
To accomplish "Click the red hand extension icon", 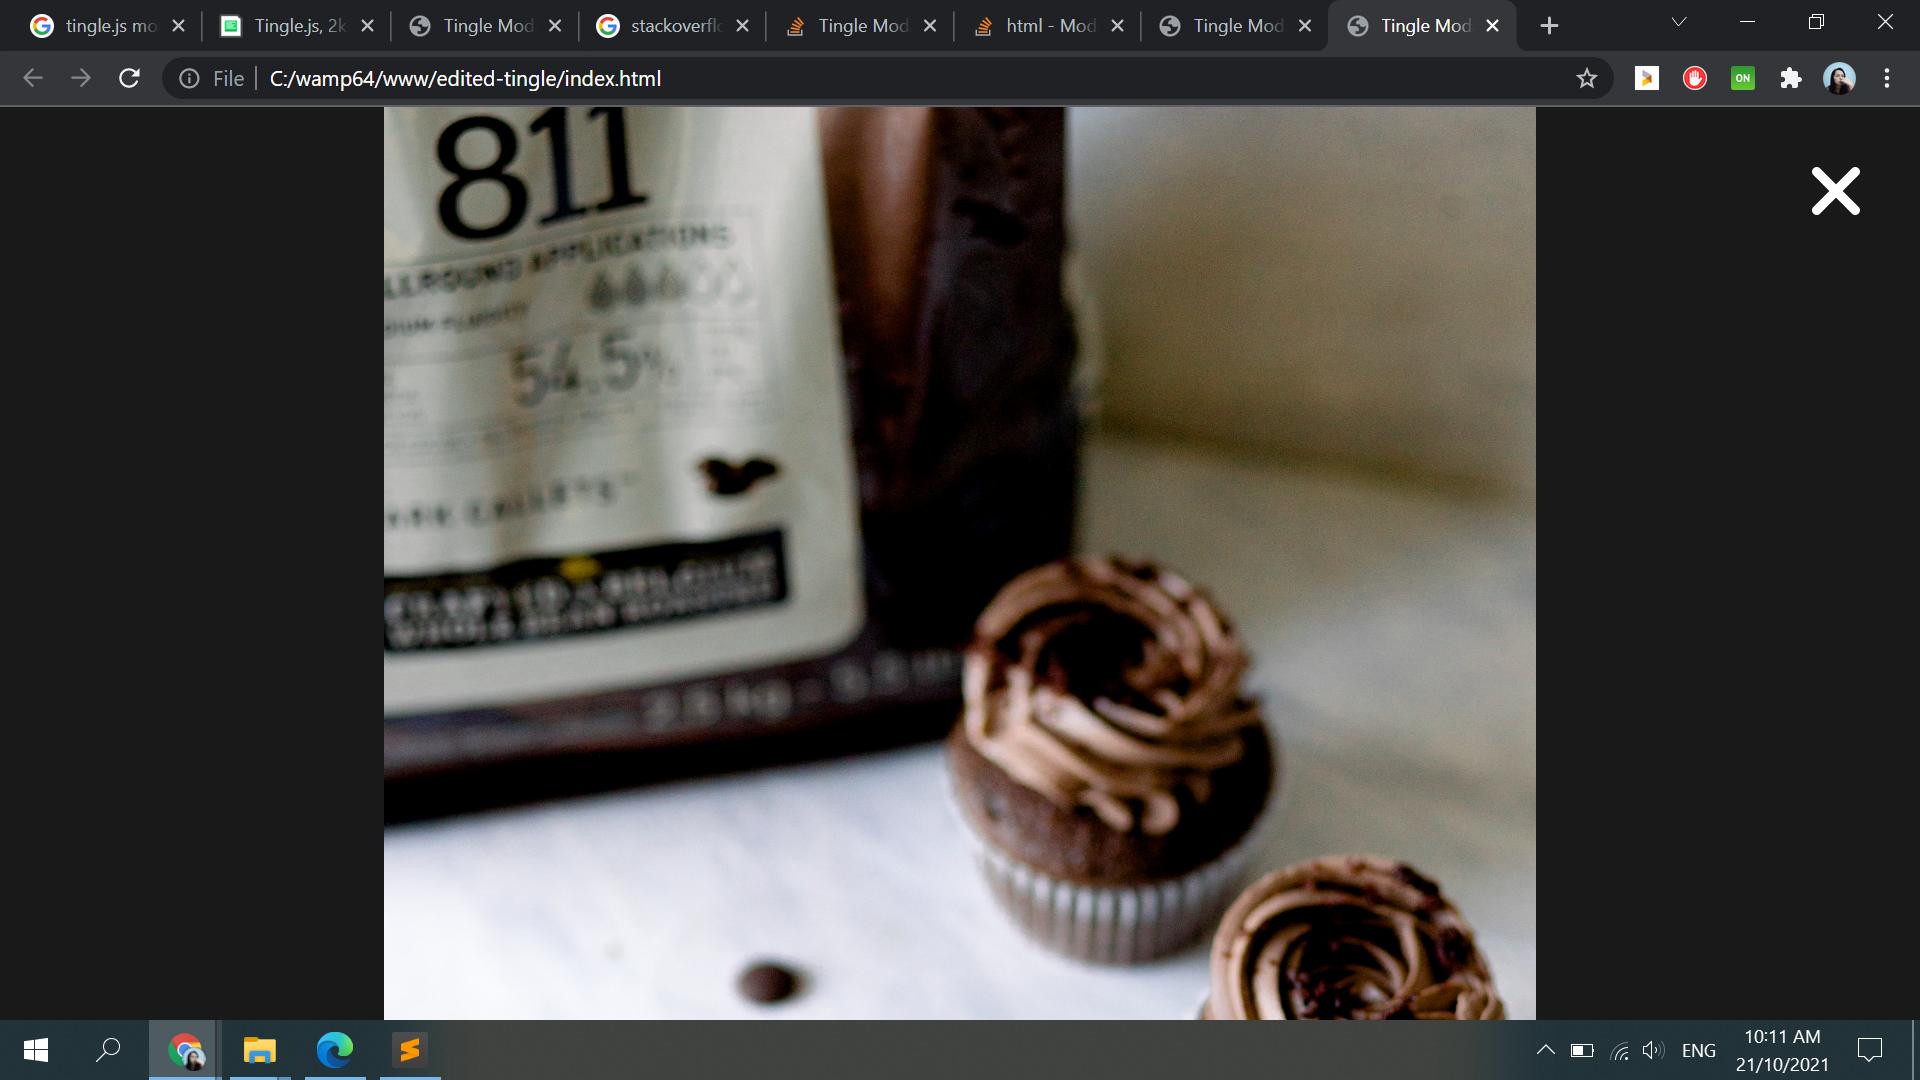I will pyautogui.click(x=1694, y=78).
